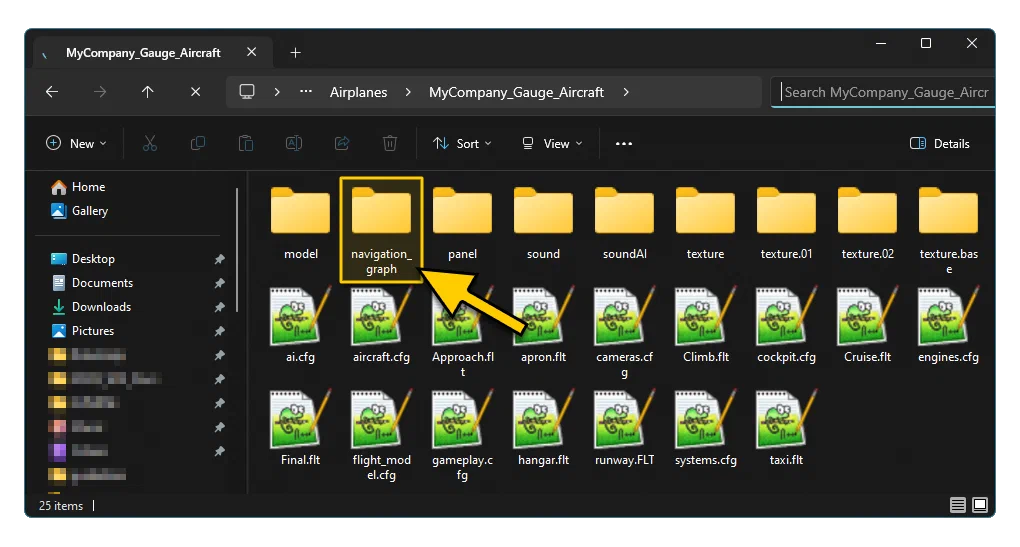The width and height of the screenshot is (1020, 547).
Task: Show hidden breadcrumb path ellipsis
Action: pos(306,92)
